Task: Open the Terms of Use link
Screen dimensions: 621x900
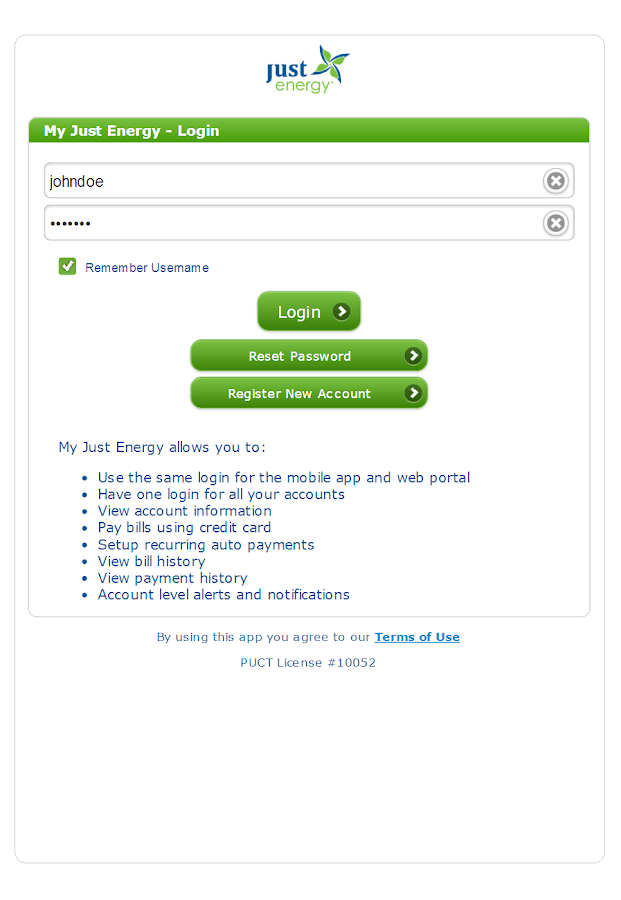Action: (417, 637)
